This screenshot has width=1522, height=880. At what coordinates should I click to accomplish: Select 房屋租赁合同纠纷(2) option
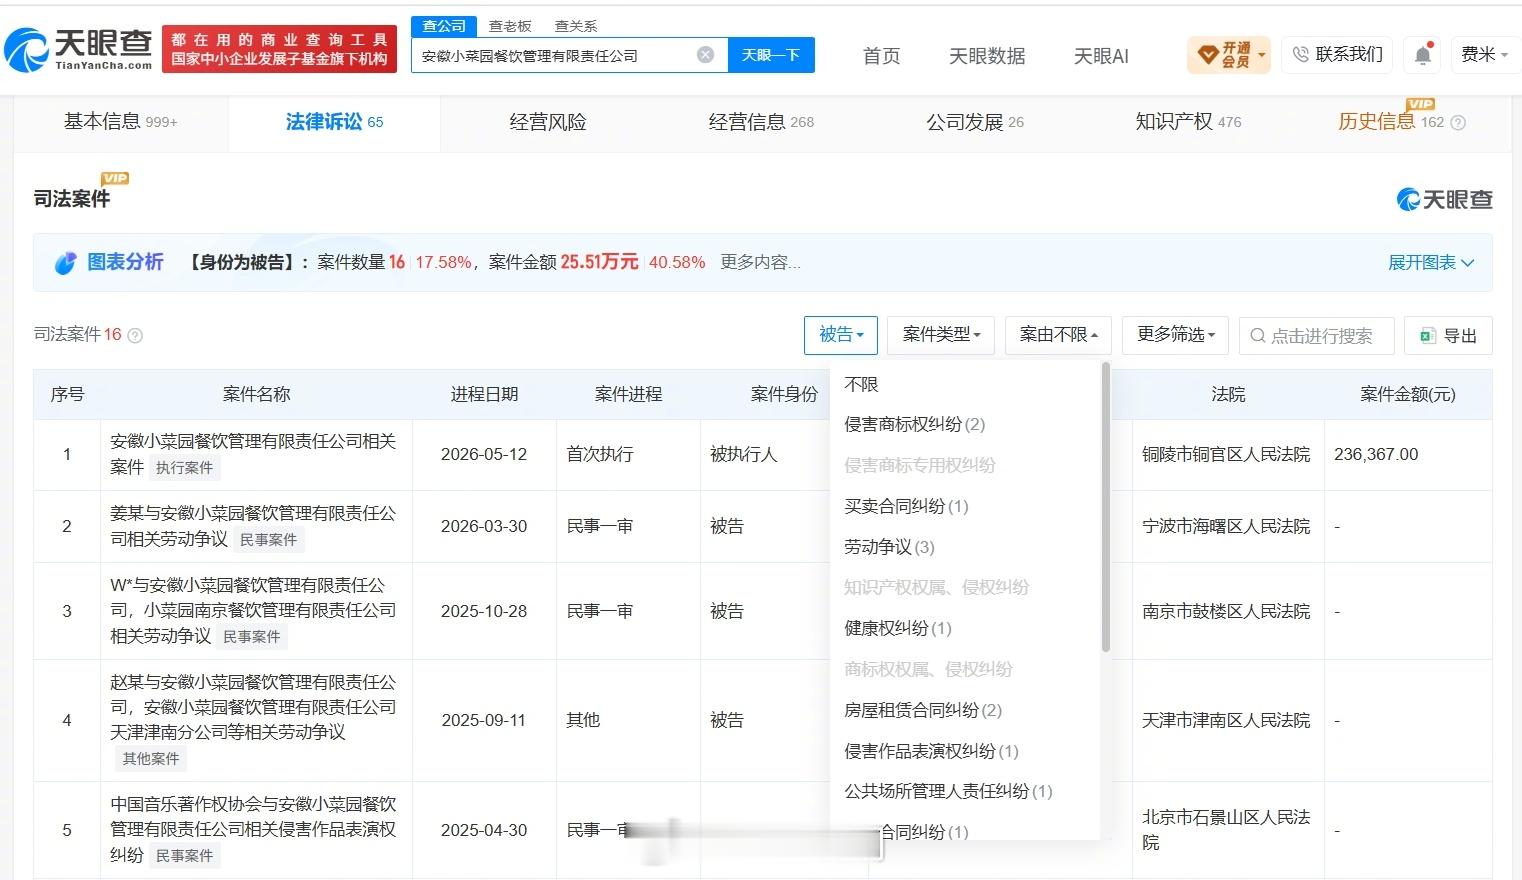[923, 710]
